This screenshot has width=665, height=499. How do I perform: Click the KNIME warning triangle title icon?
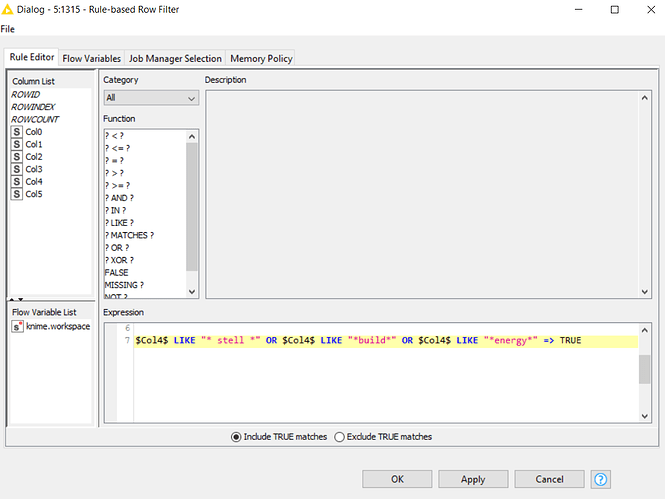point(7,9)
